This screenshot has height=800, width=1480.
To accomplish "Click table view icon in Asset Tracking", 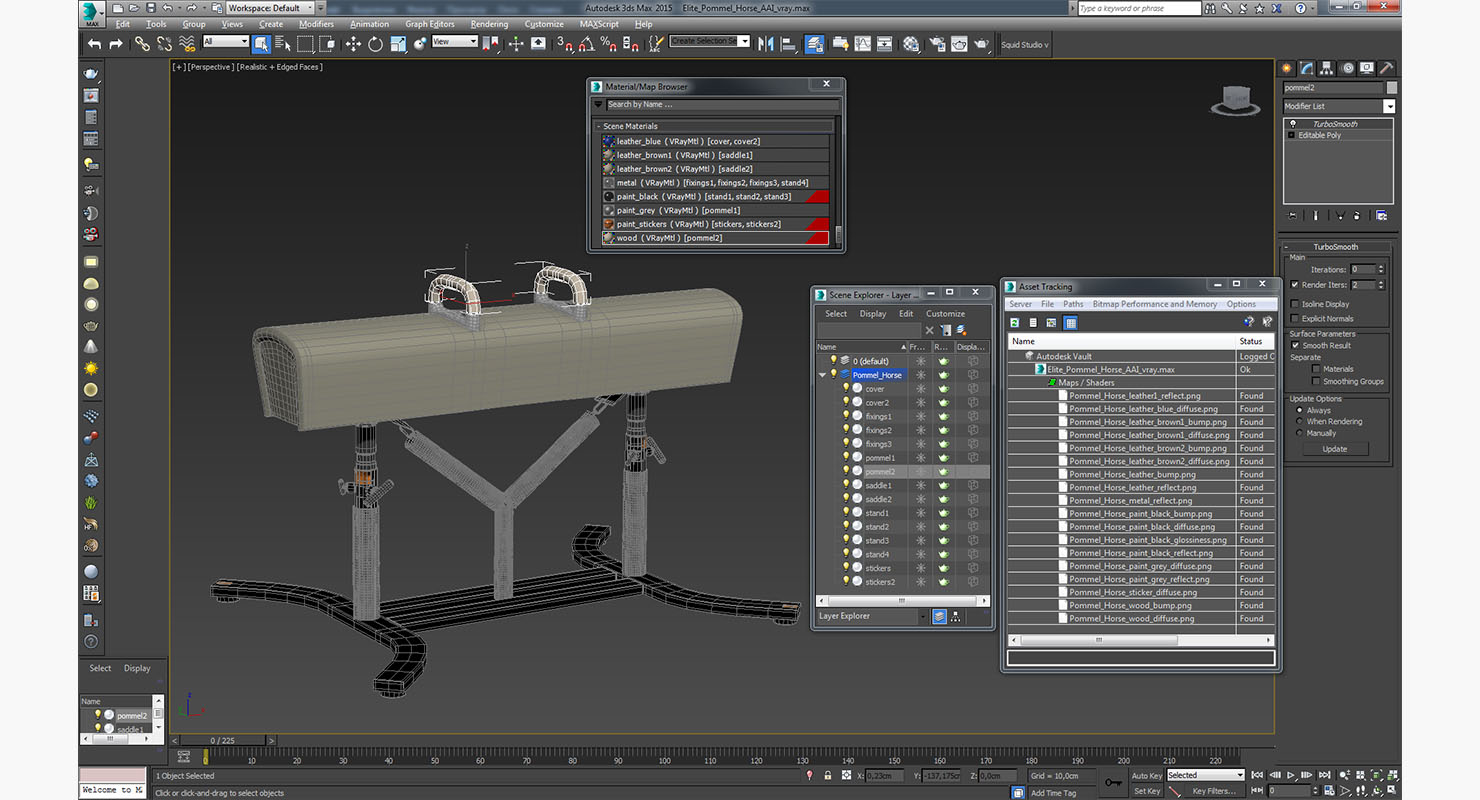I will point(1071,323).
